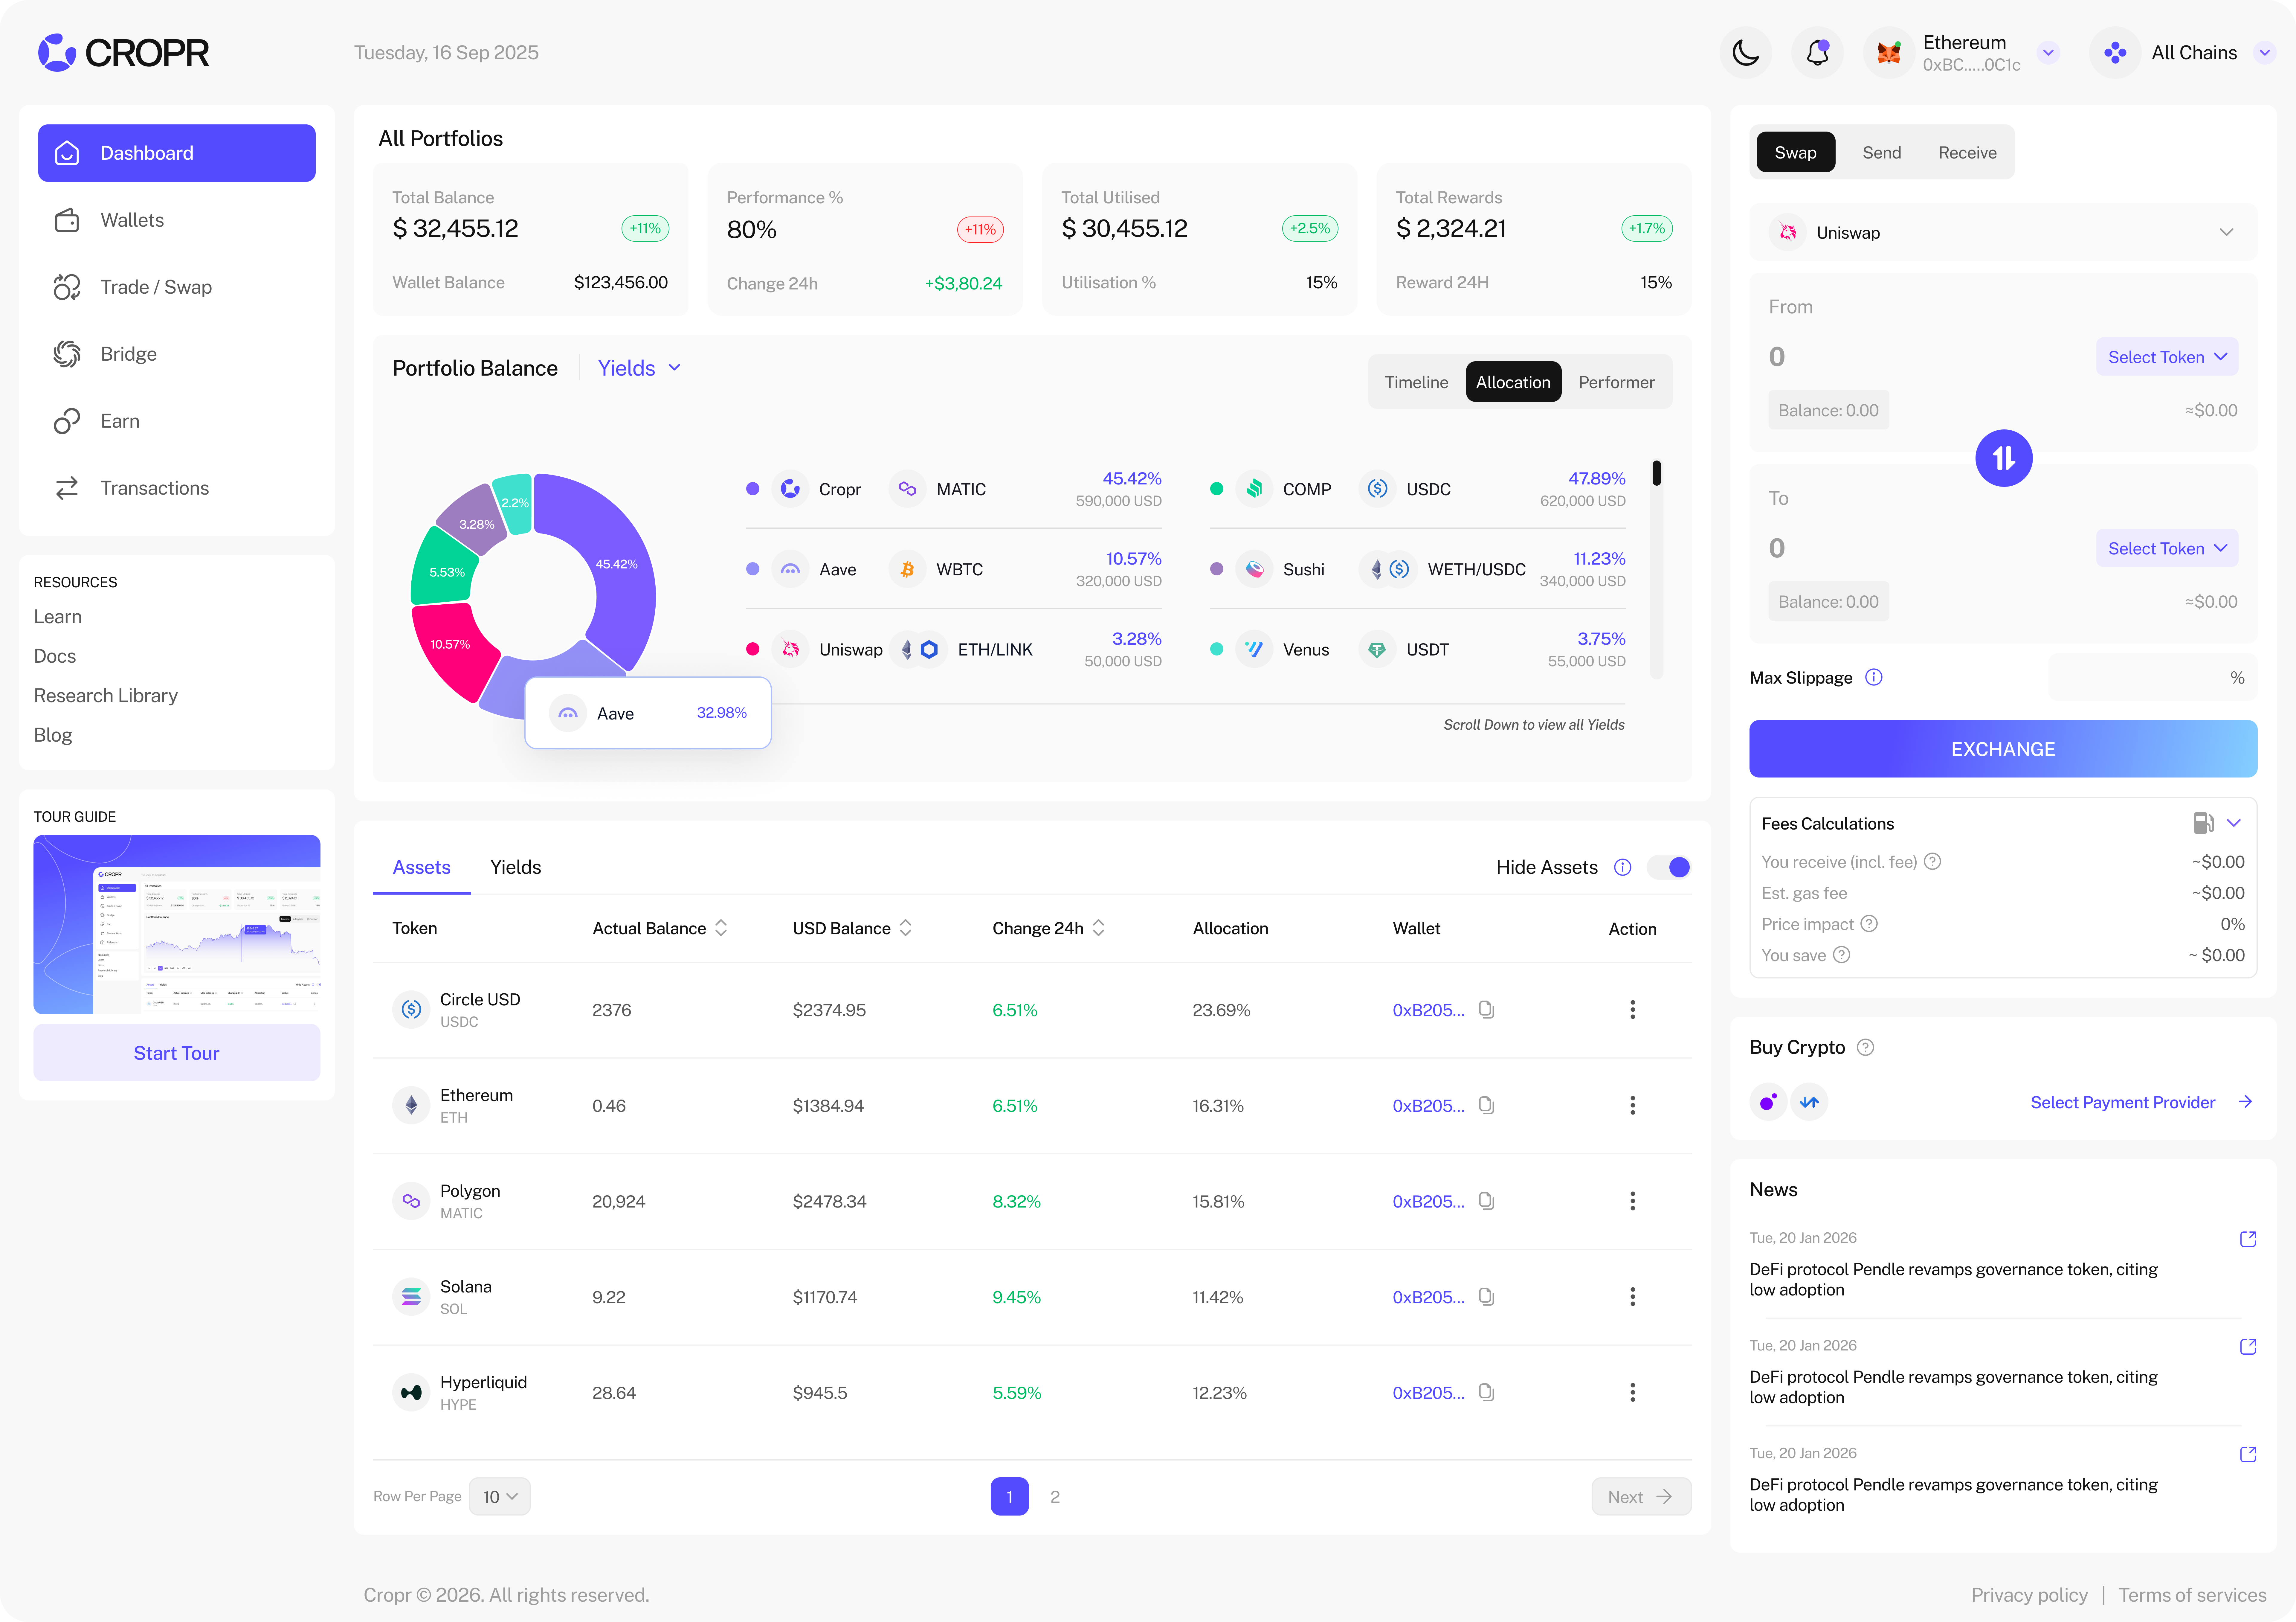Image resolution: width=2296 pixels, height=1622 pixels.
Task: Open notifications bell icon
Action: 1817,53
